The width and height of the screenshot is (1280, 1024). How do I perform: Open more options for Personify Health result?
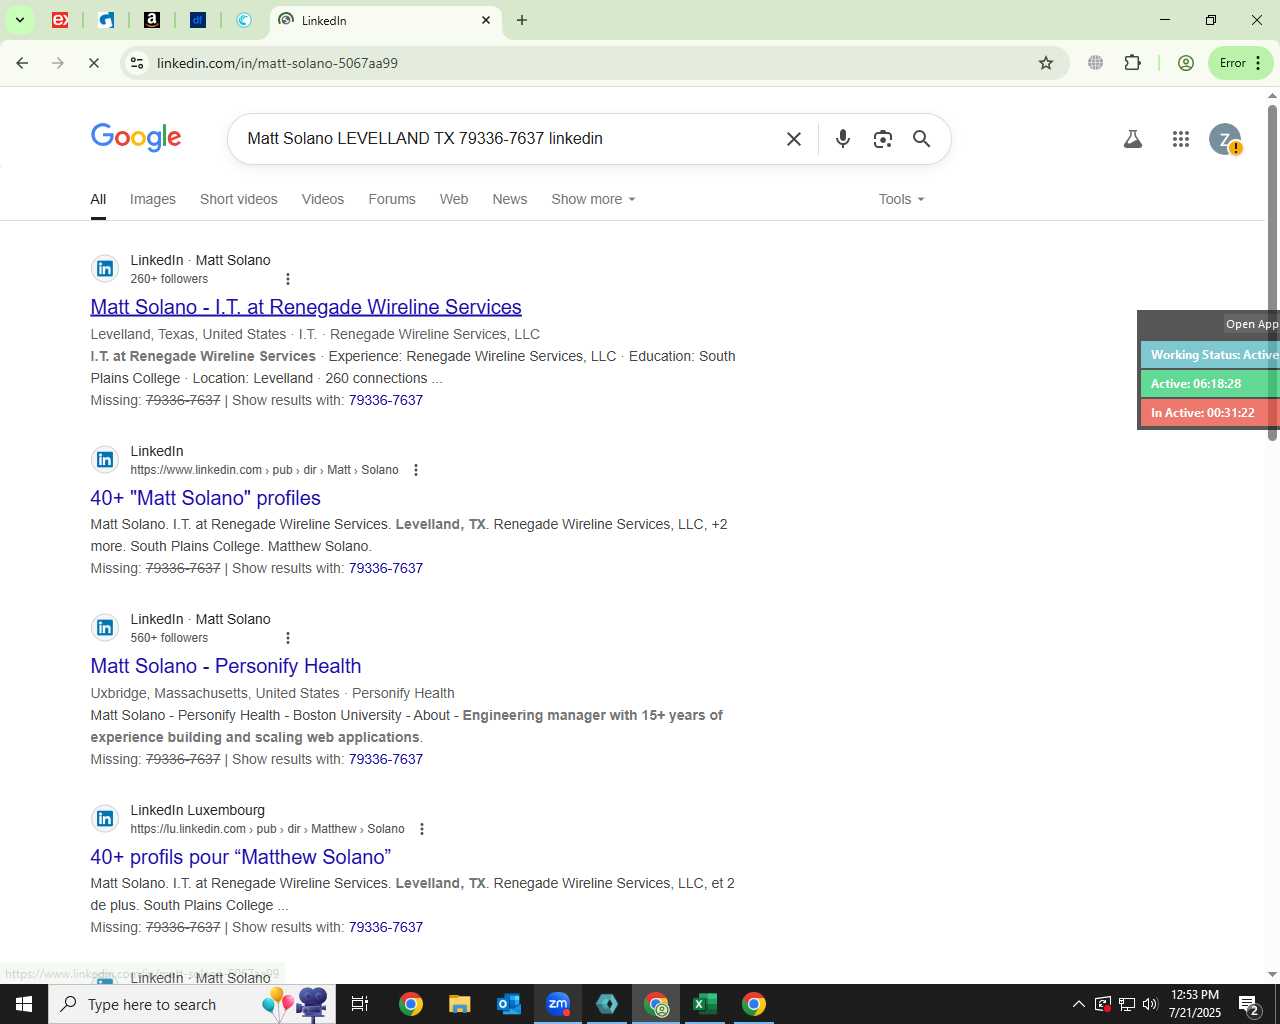288,638
